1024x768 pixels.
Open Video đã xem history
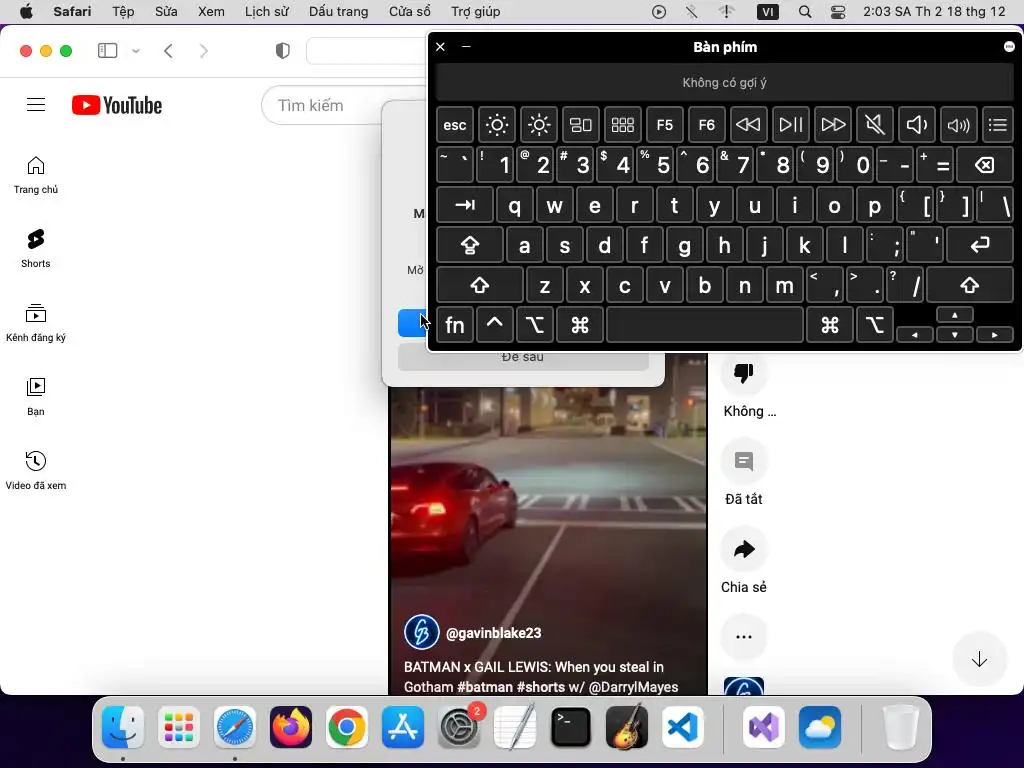(x=36, y=470)
